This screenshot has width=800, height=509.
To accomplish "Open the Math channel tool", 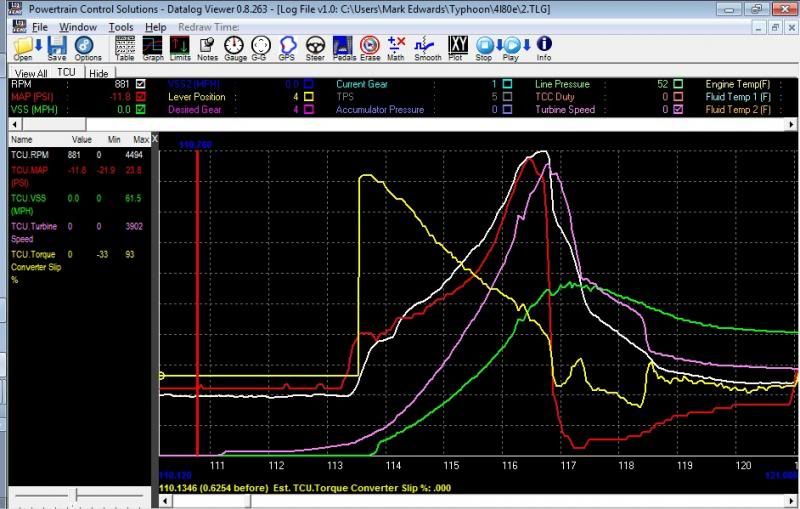I will [x=396, y=48].
